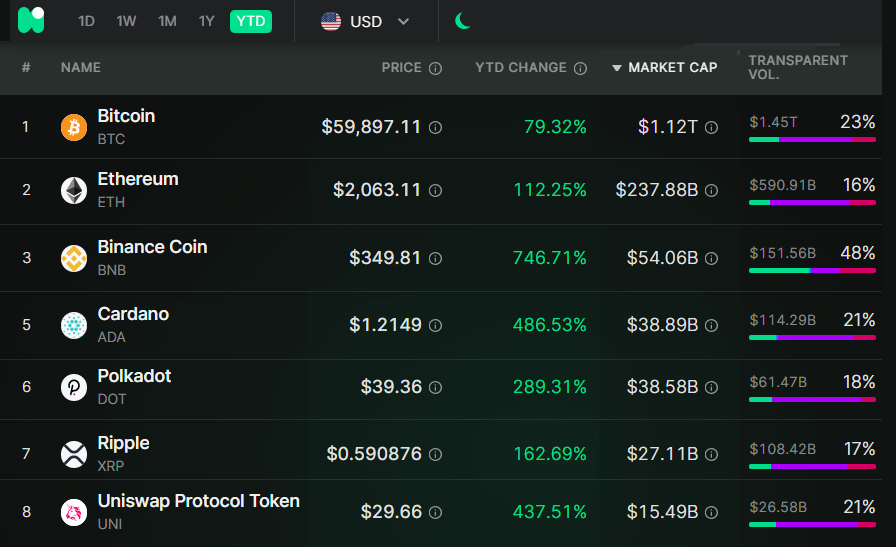Open the USD currency dropdown
Image resolution: width=896 pixels, height=547 pixels.
click(x=365, y=22)
